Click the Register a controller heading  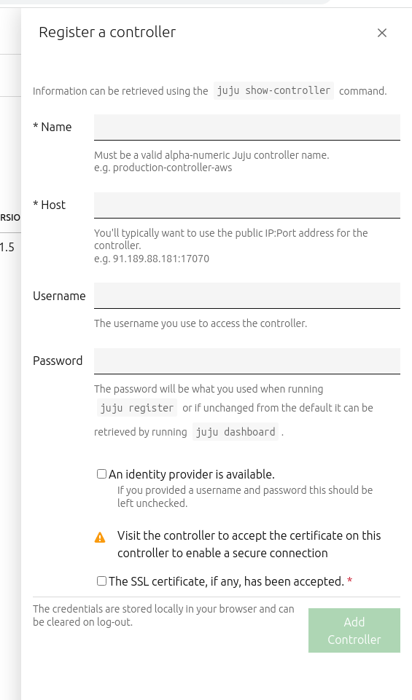pos(107,32)
